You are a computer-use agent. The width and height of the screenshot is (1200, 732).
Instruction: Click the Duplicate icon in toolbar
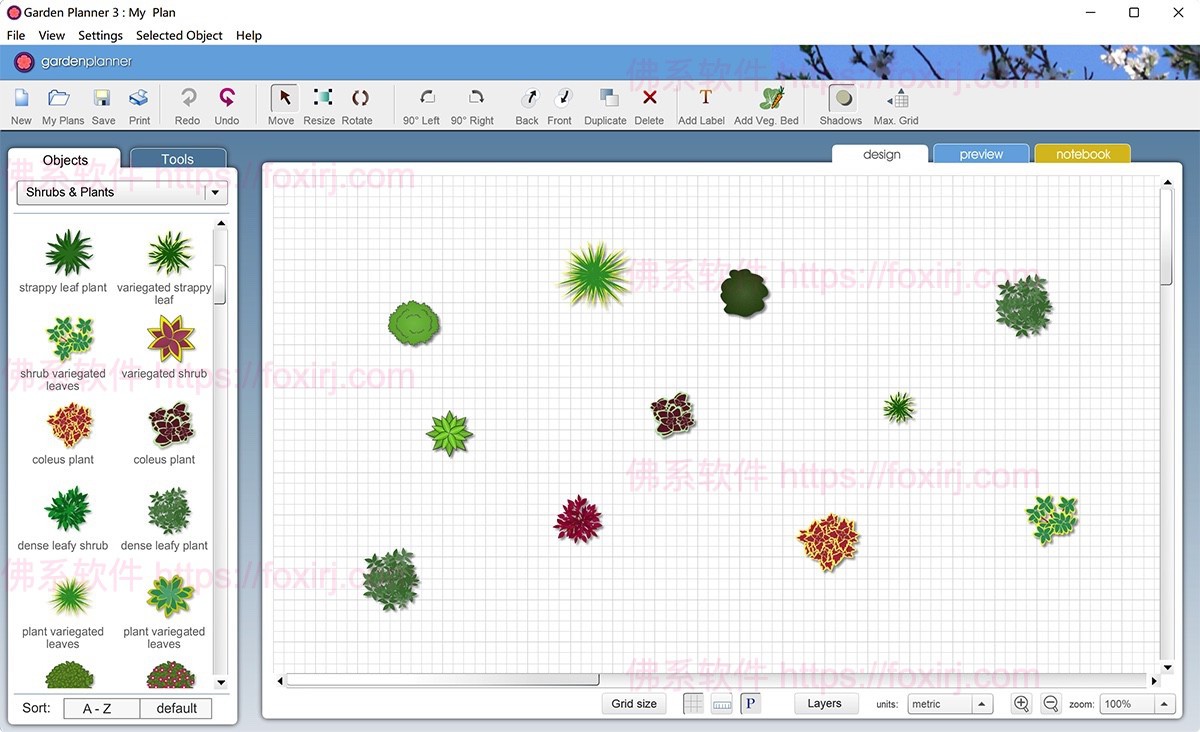[x=608, y=98]
